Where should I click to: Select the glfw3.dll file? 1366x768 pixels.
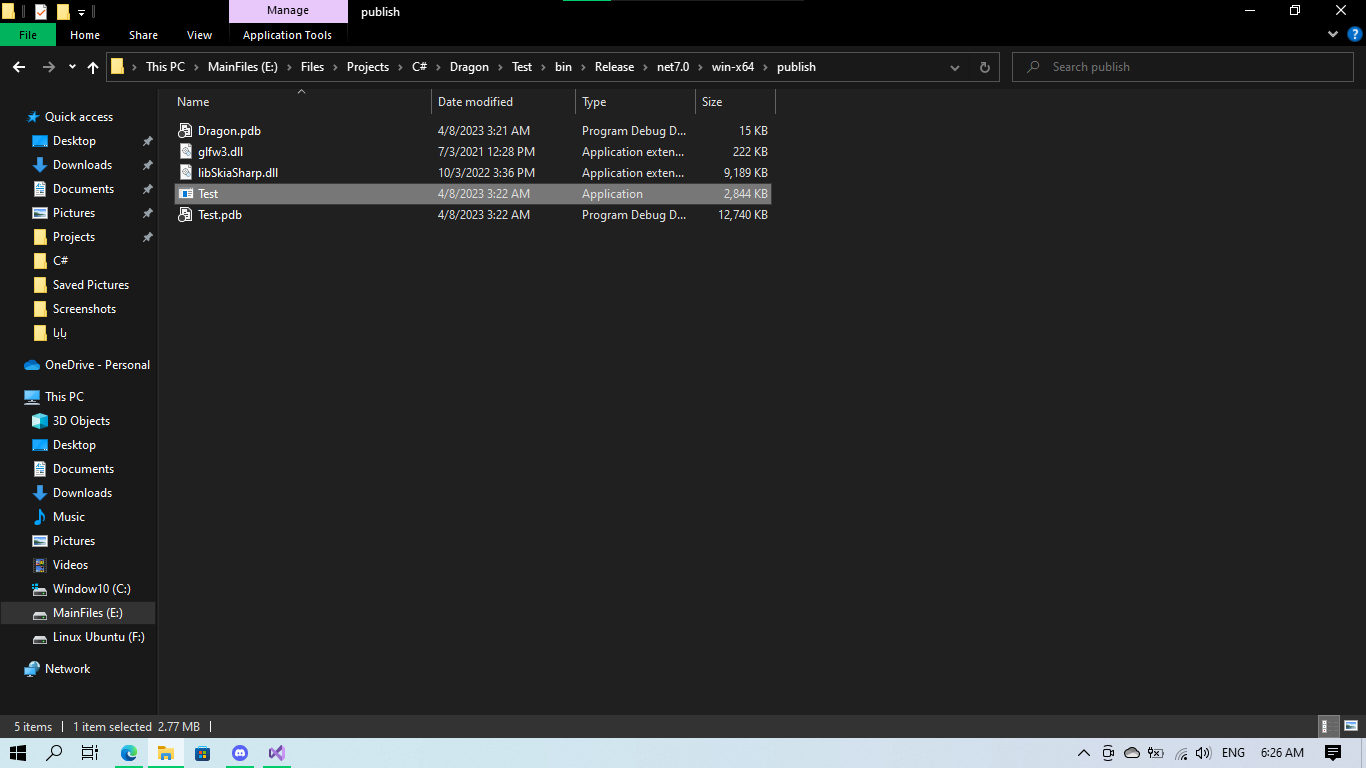click(x=473, y=152)
